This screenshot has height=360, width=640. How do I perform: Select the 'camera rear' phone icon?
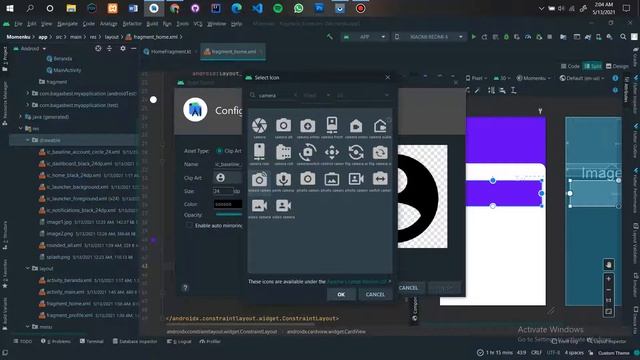click(x=259, y=152)
